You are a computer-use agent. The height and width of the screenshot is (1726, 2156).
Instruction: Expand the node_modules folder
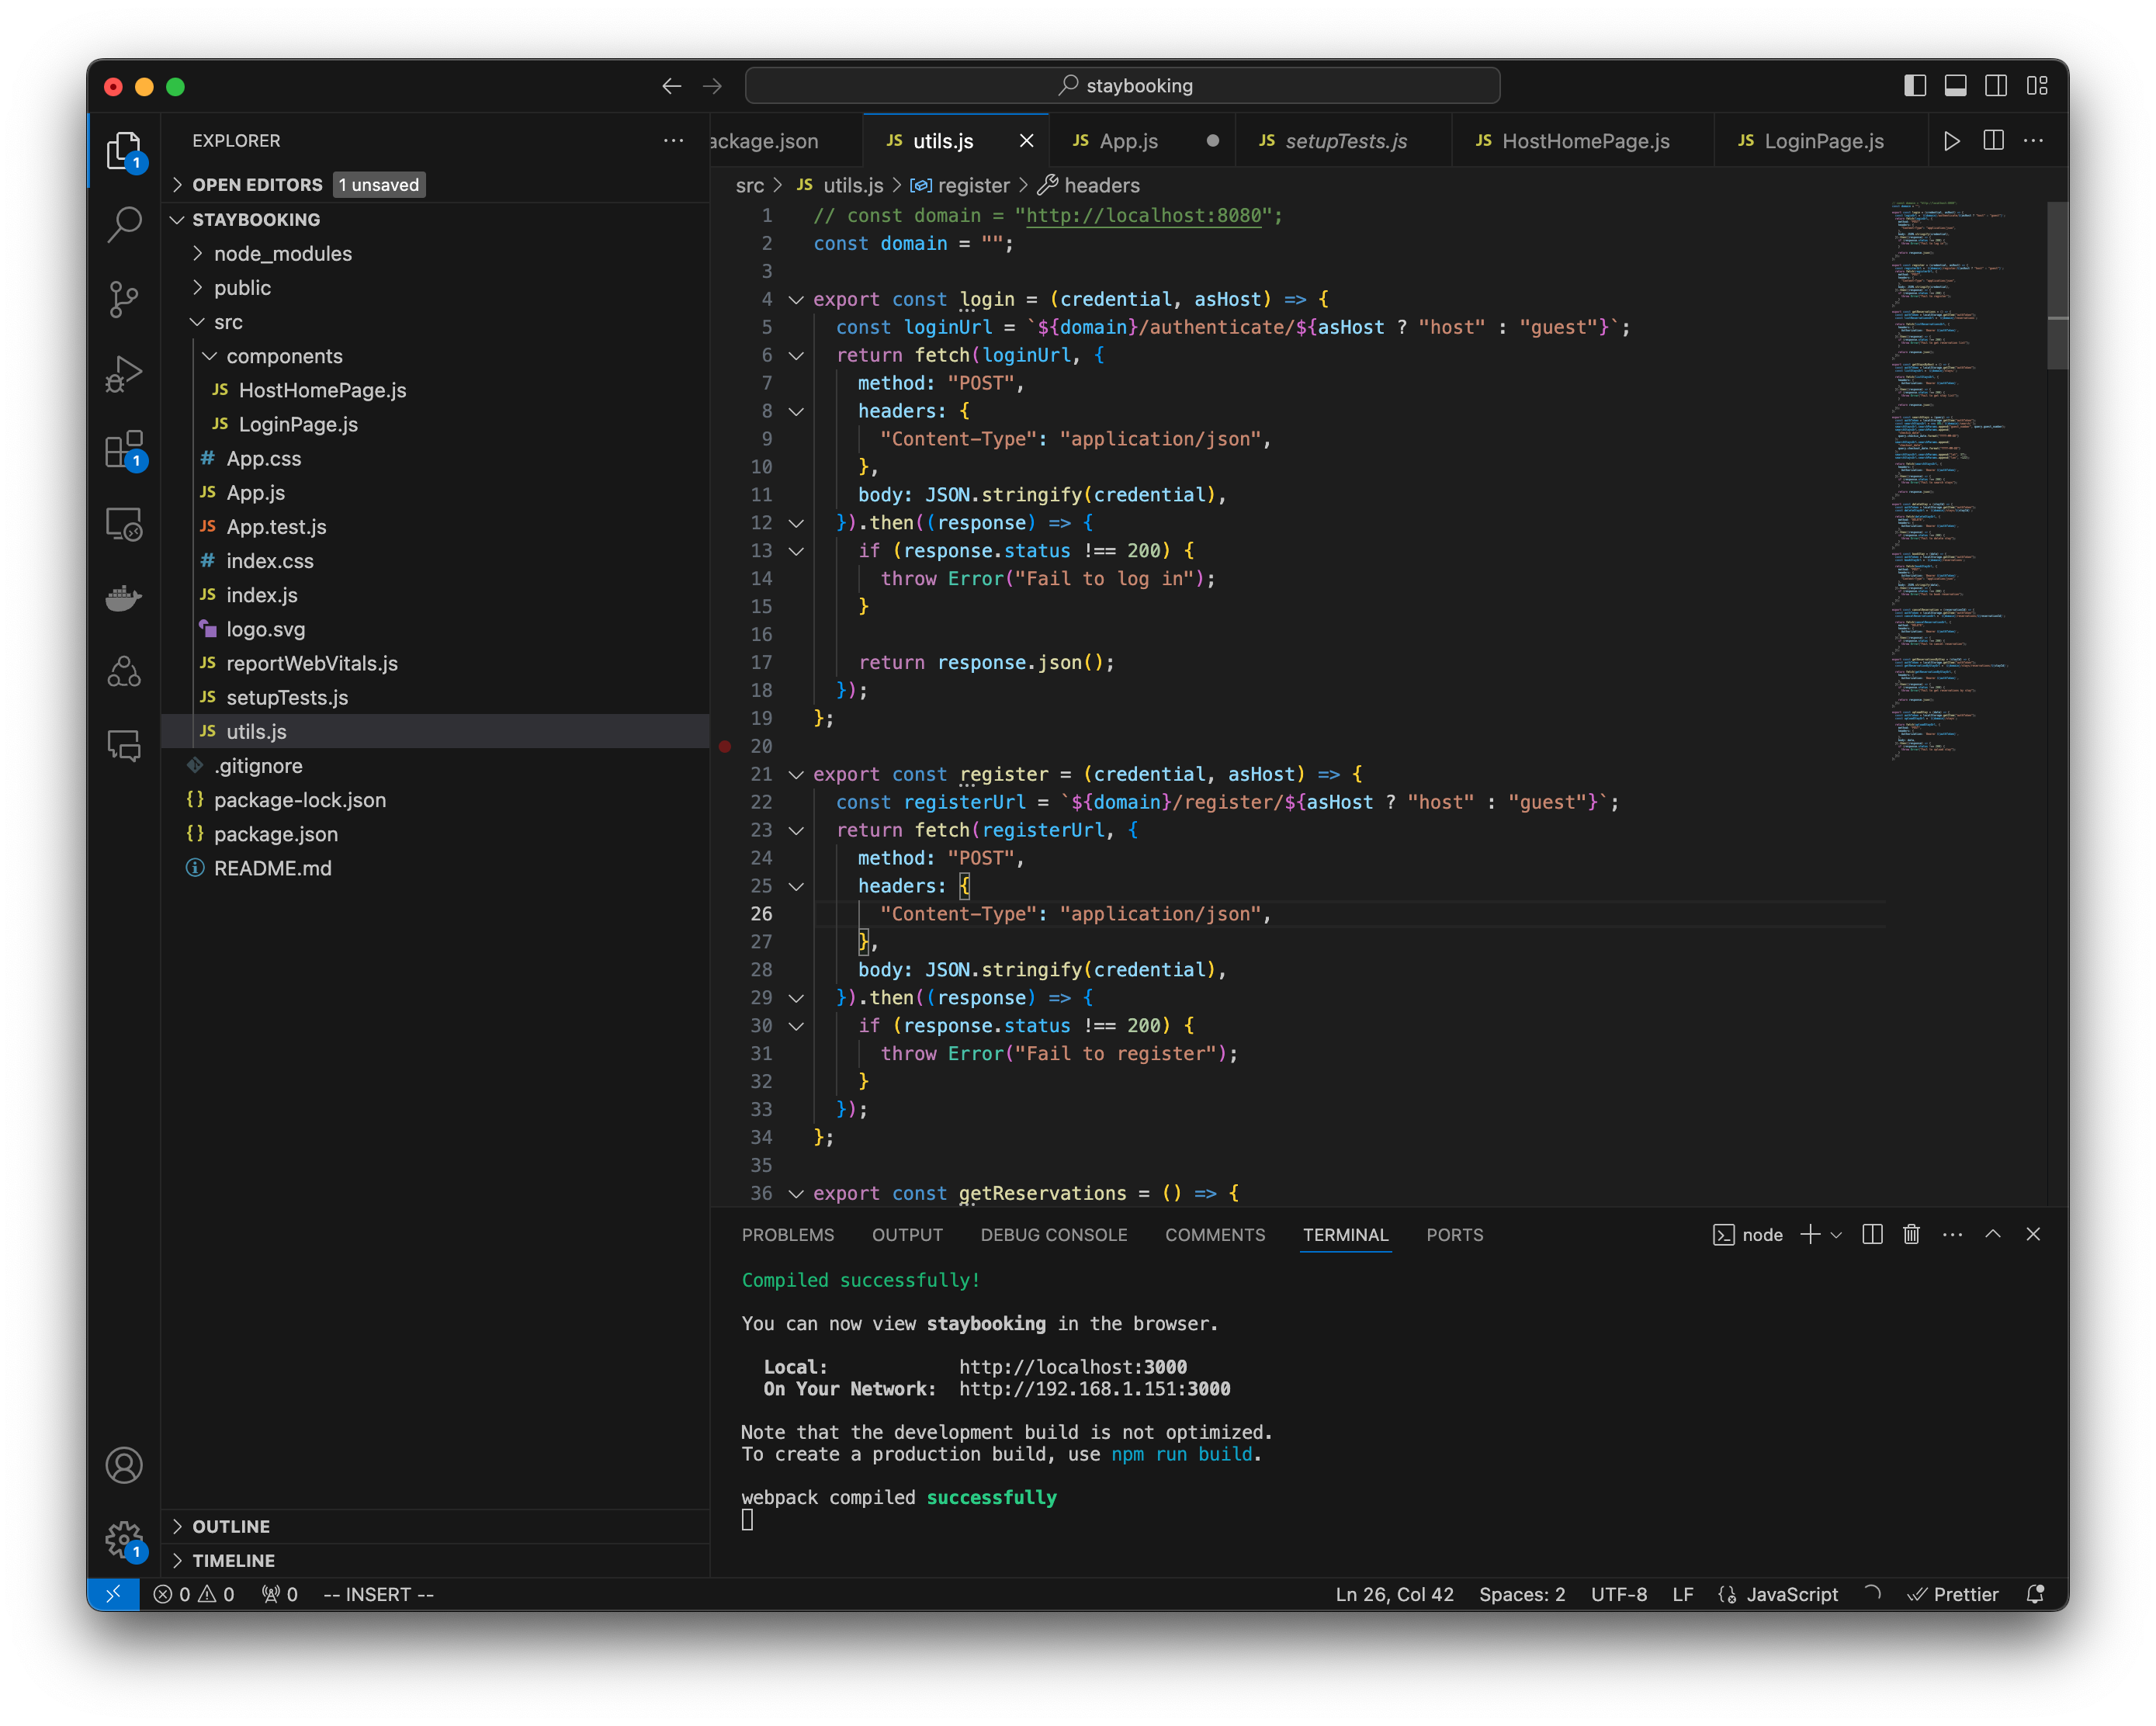click(x=198, y=253)
